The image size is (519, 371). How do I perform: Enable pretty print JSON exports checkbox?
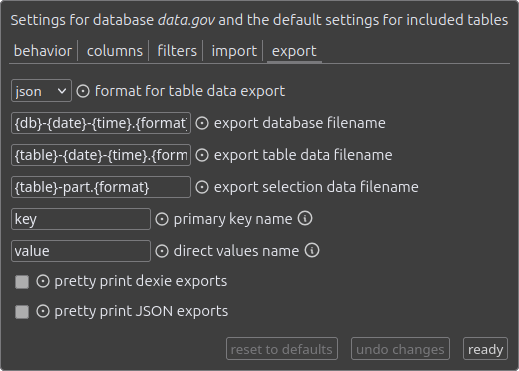pyautogui.click(x=22, y=312)
